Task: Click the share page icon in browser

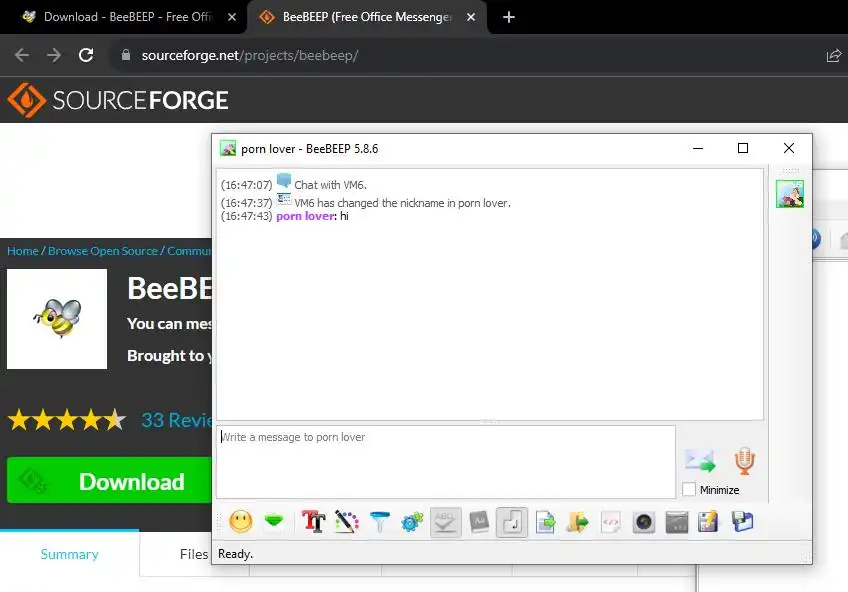Action: point(833,55)
